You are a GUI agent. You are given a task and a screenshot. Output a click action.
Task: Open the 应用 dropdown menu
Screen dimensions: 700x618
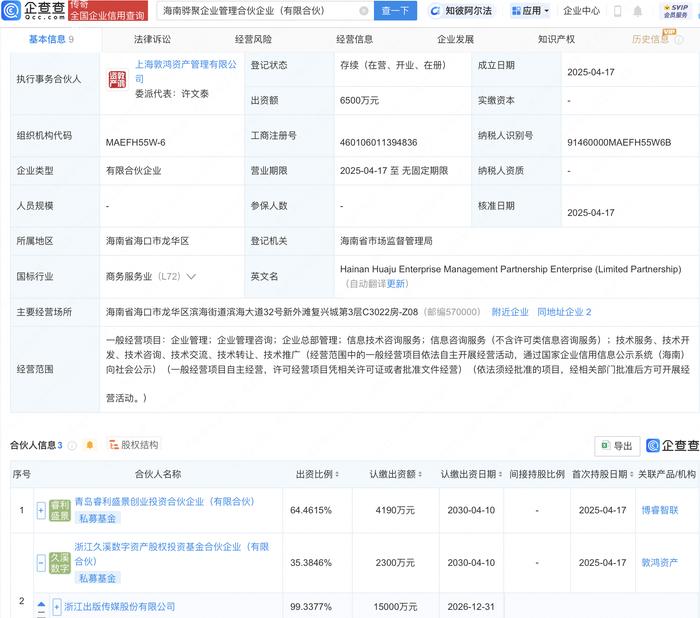point(530,11)
